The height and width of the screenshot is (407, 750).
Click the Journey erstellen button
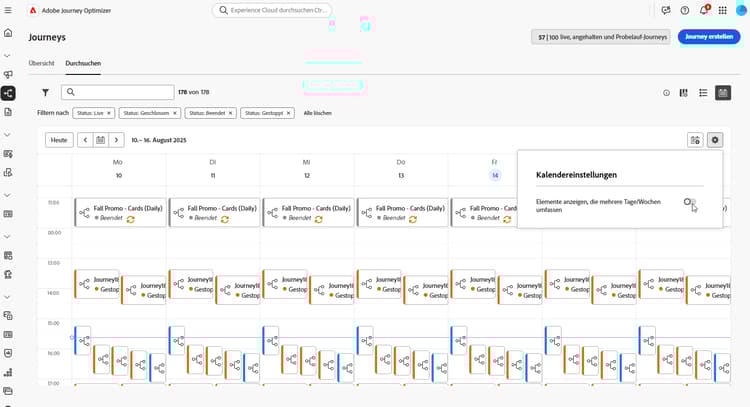coord(709,37)
